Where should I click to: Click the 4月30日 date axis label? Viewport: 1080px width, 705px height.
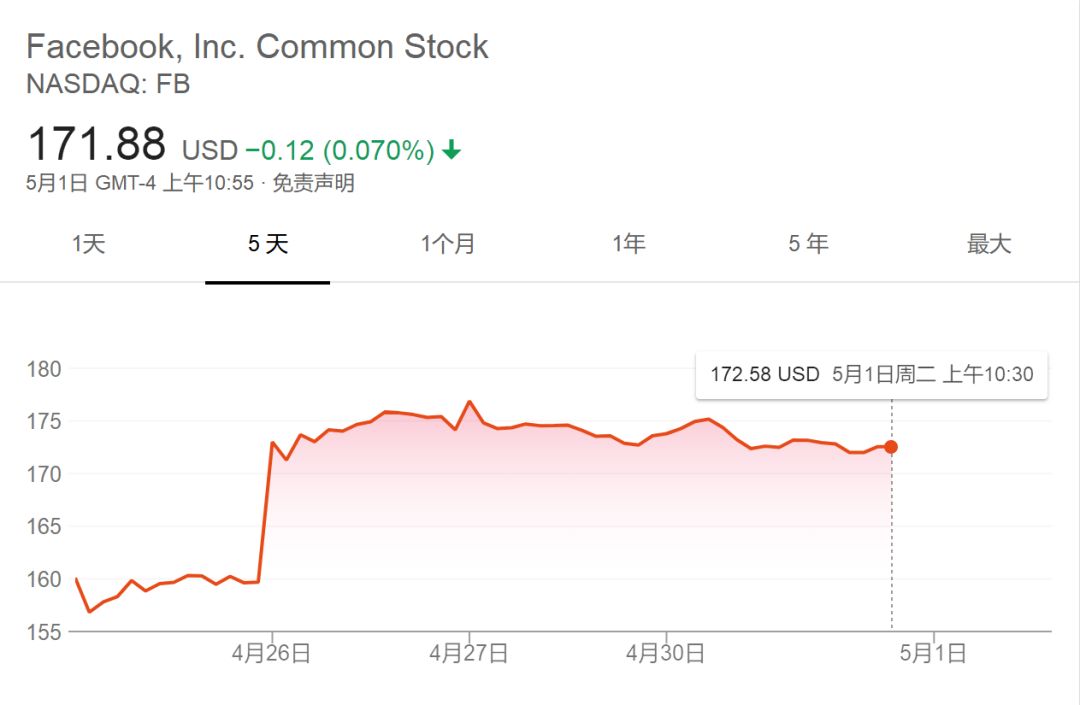tap(666, 654)
